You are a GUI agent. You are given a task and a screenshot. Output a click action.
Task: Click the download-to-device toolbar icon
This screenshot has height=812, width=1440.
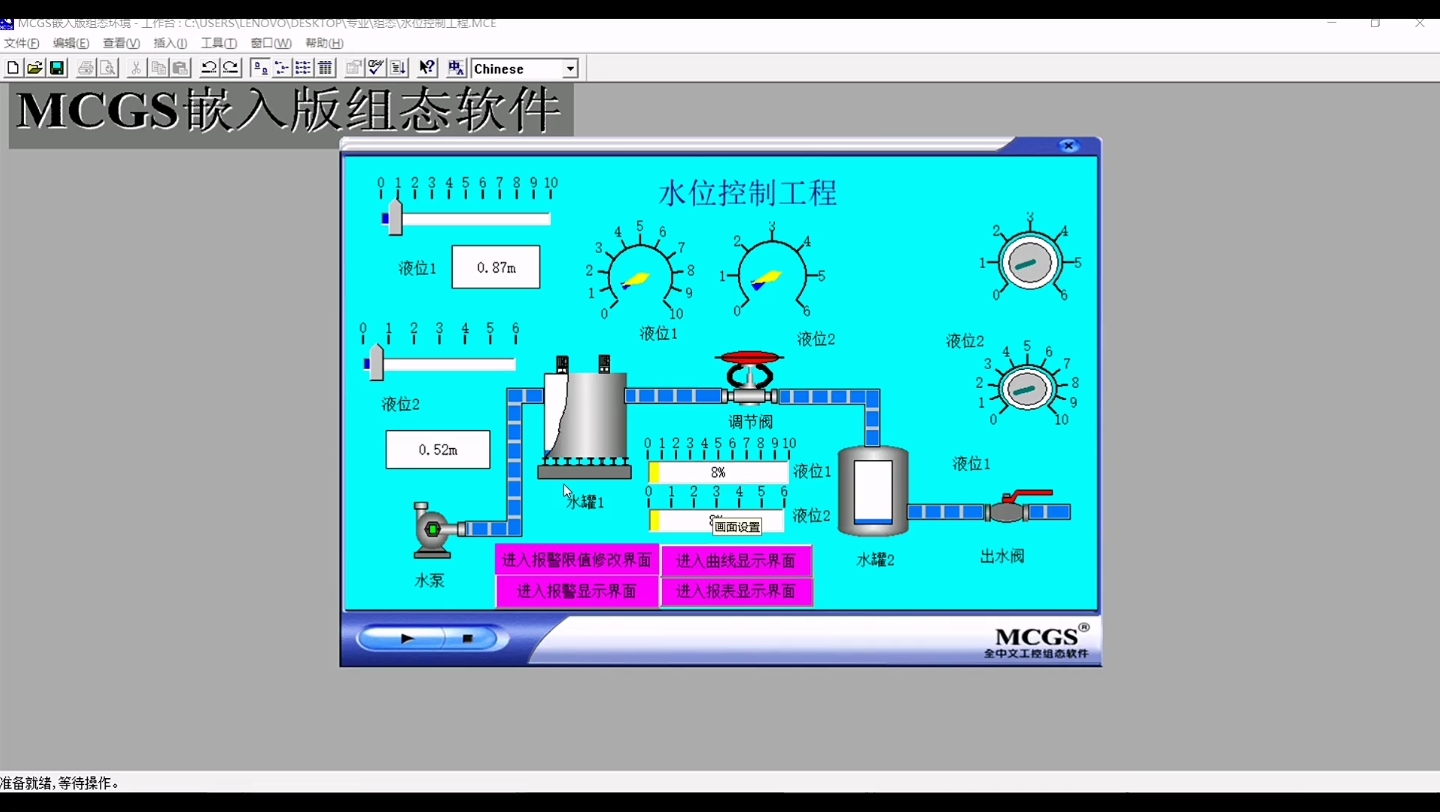398,68
